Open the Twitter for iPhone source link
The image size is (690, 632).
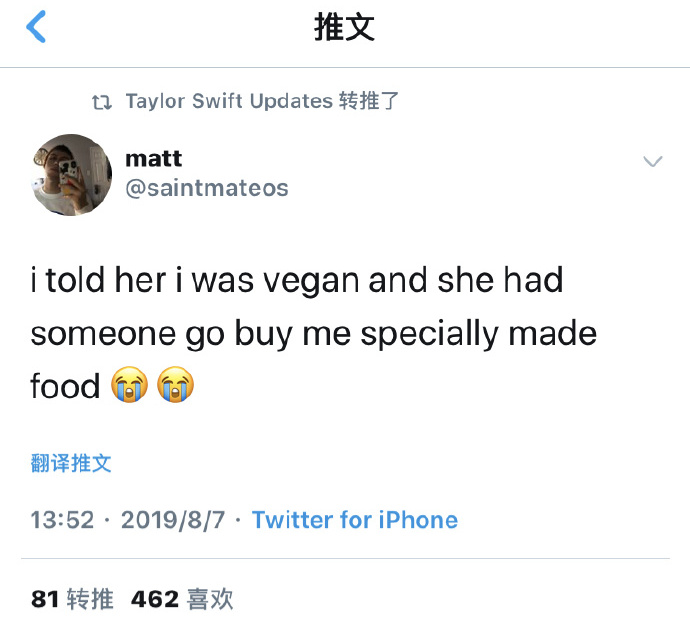pos(355,520)
